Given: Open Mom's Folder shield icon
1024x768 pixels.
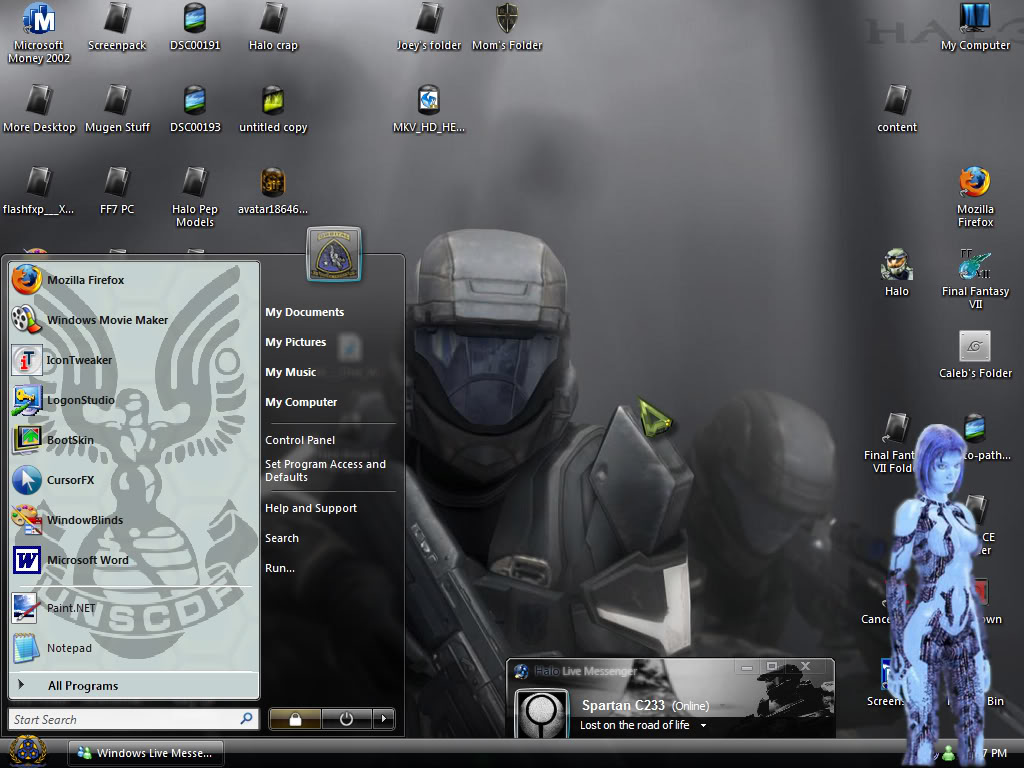Looking at the screenshot, I should tap(507, 27).
